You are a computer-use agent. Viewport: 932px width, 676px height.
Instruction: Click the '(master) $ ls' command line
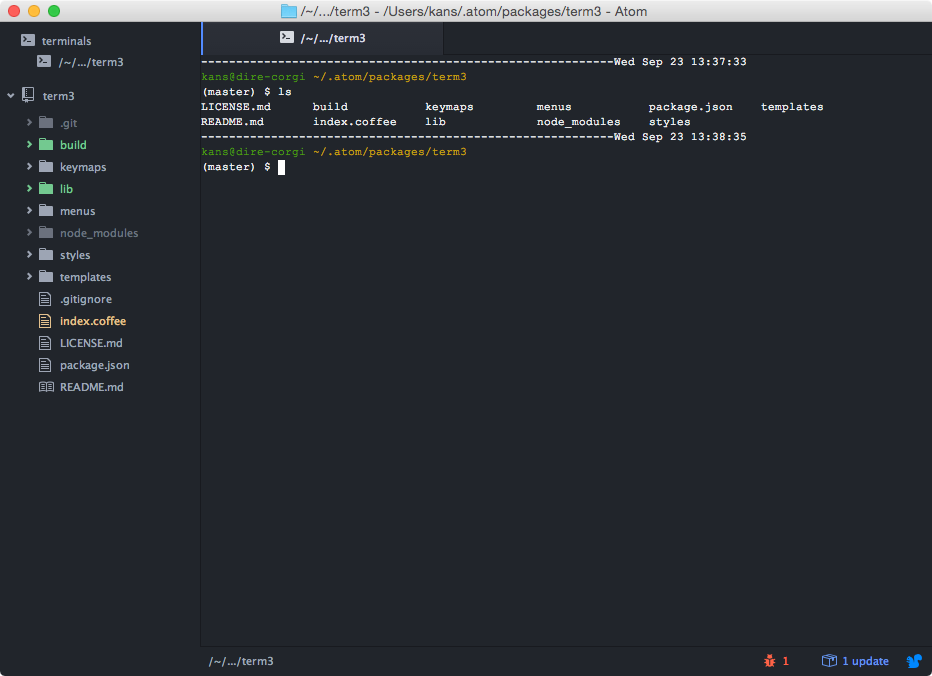(247, 92)
